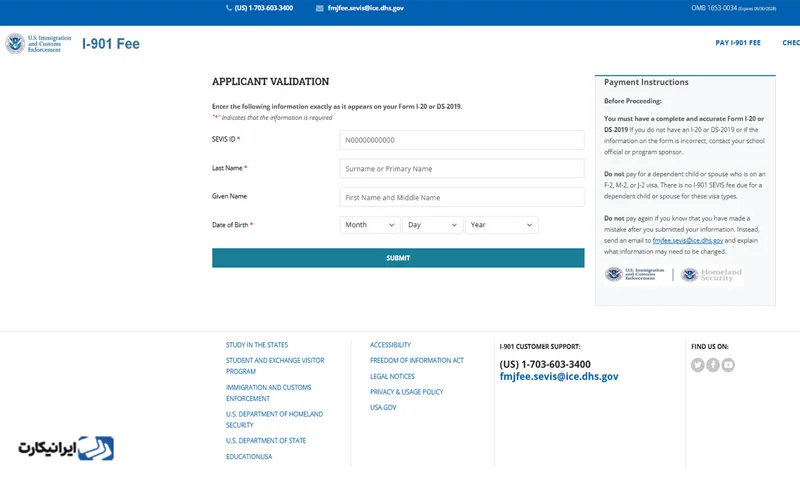Click the Last Name text field
Image resolution: width=800 pixels, height=477 pixels.
[462, 169]
